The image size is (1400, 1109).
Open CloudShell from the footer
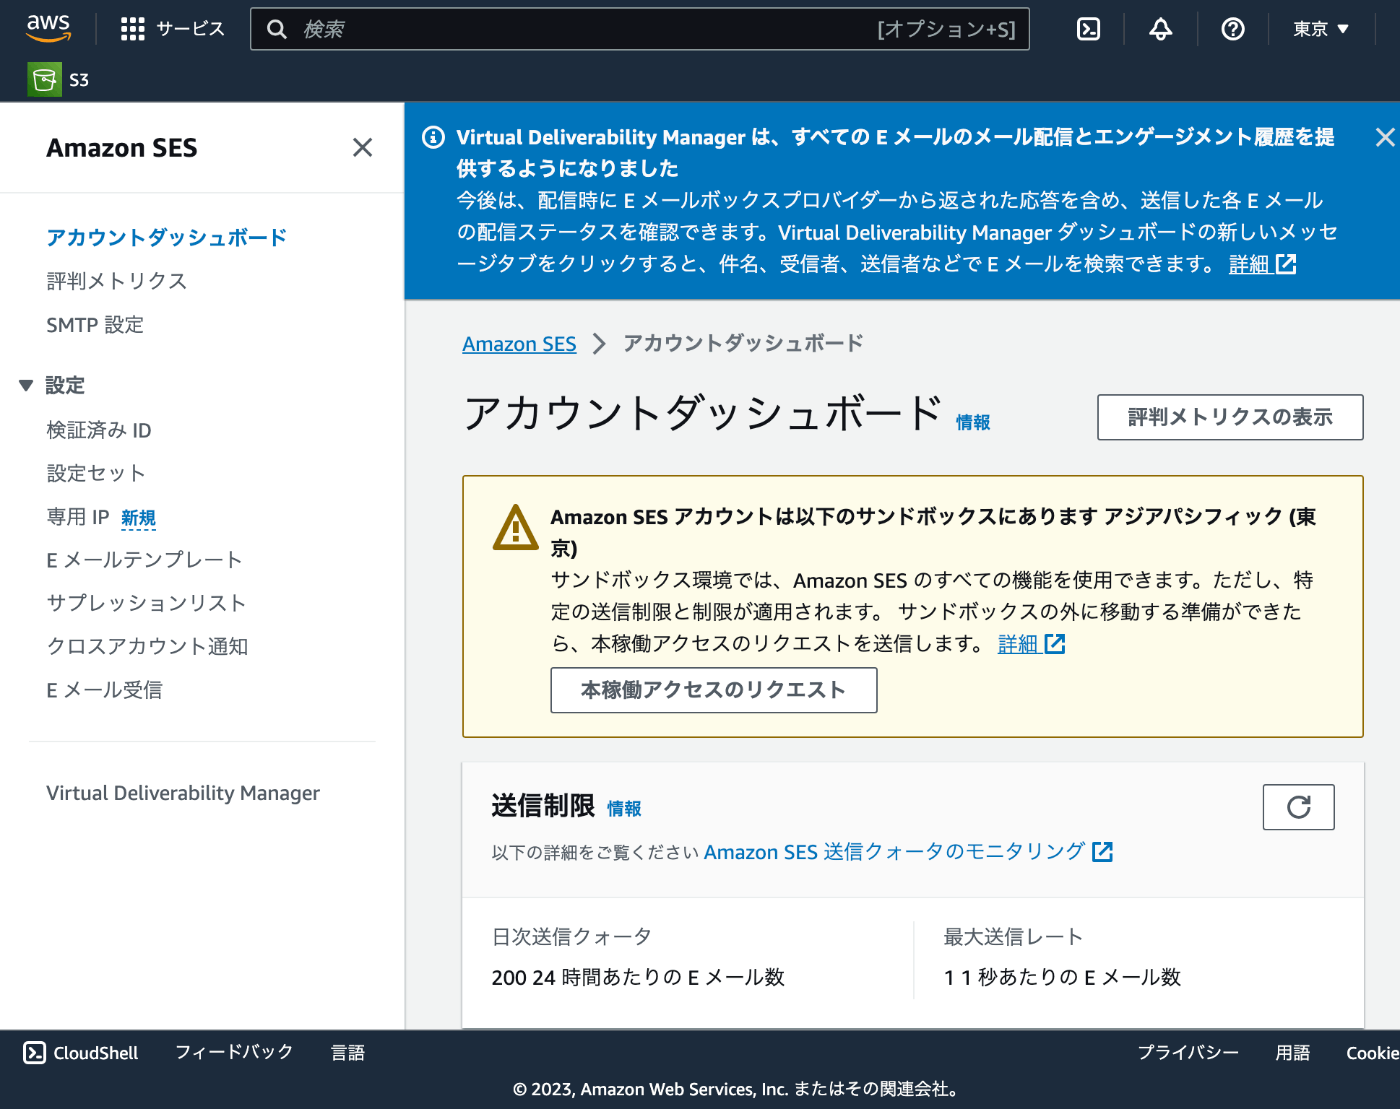coord(81,1052)
